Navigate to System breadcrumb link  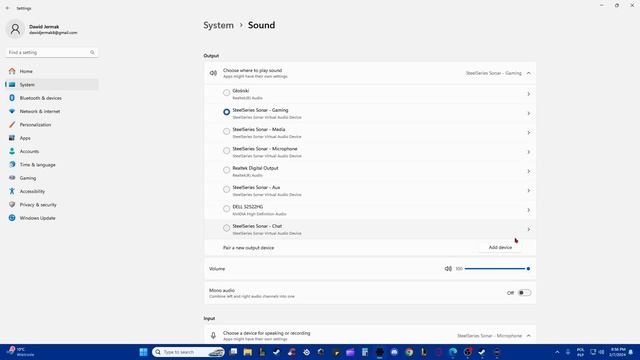click(218, 25)
